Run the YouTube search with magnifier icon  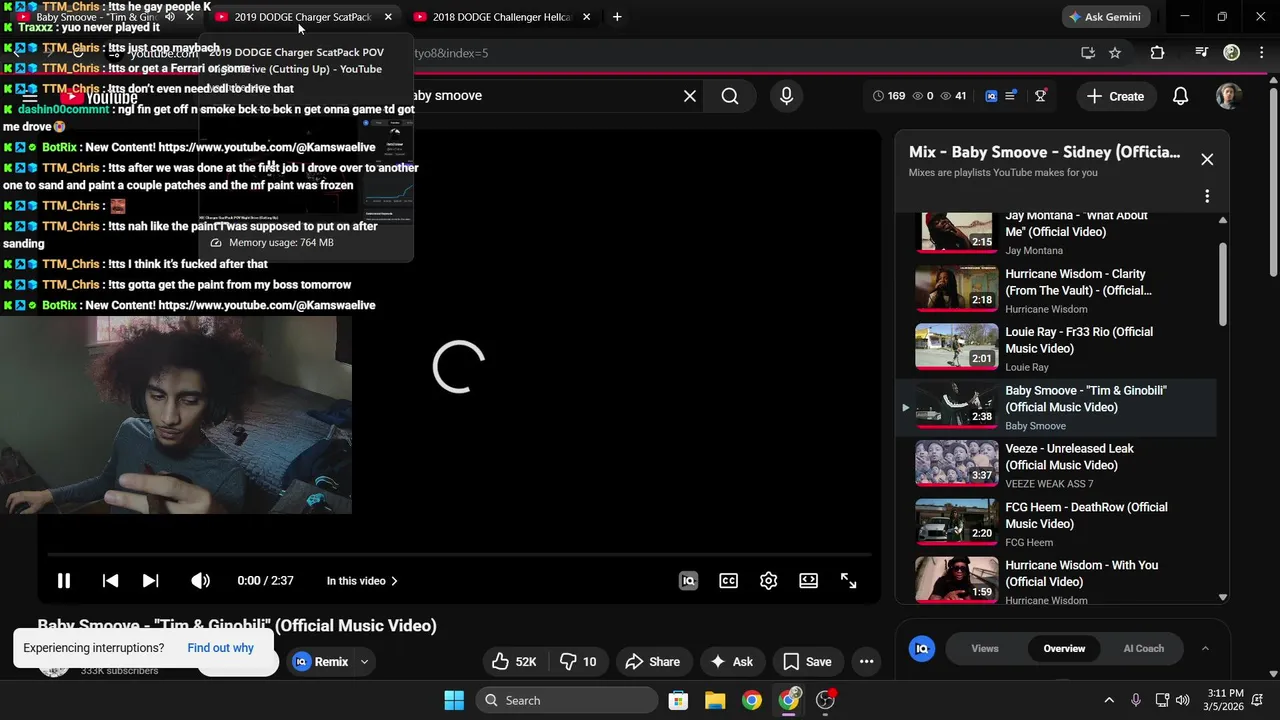730,96
